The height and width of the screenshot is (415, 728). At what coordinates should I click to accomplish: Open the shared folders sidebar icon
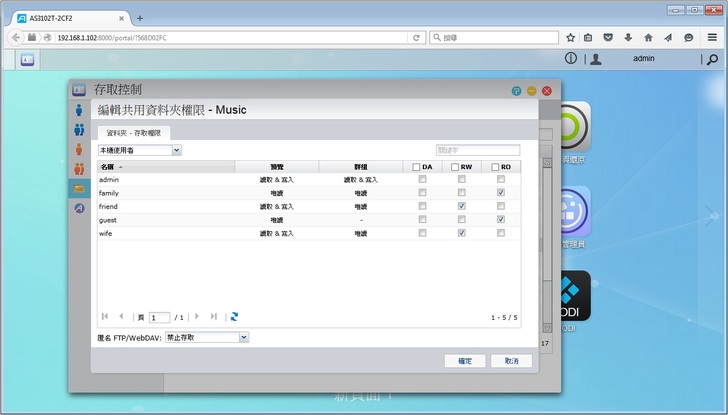(79, 188)
